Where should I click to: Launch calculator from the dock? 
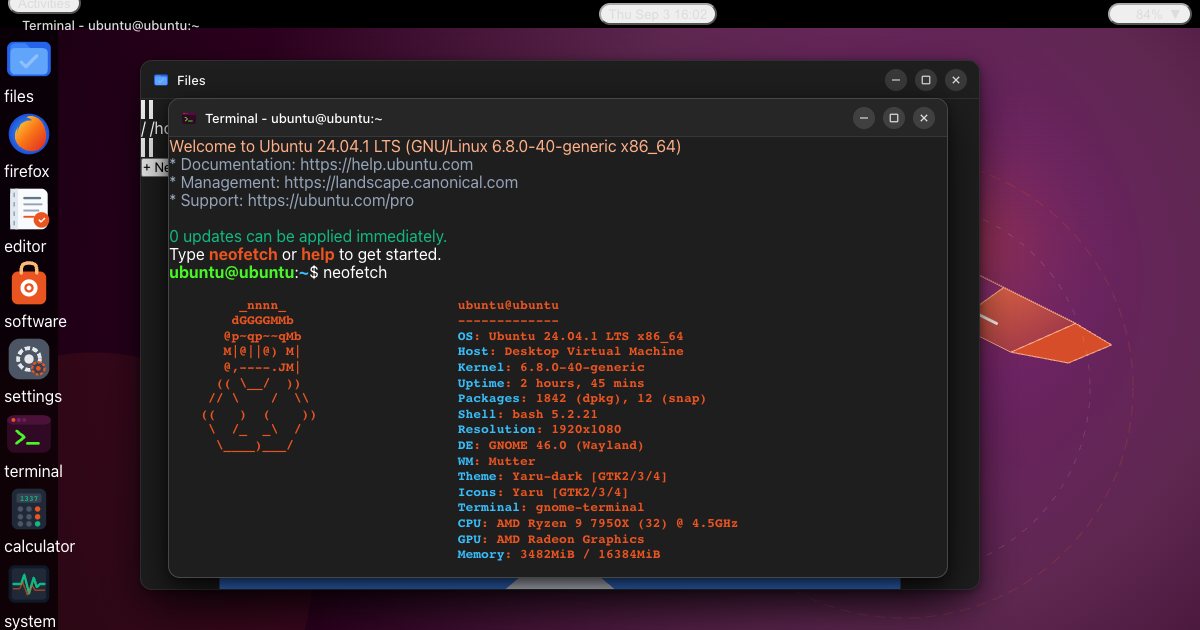tap(29, 509)
